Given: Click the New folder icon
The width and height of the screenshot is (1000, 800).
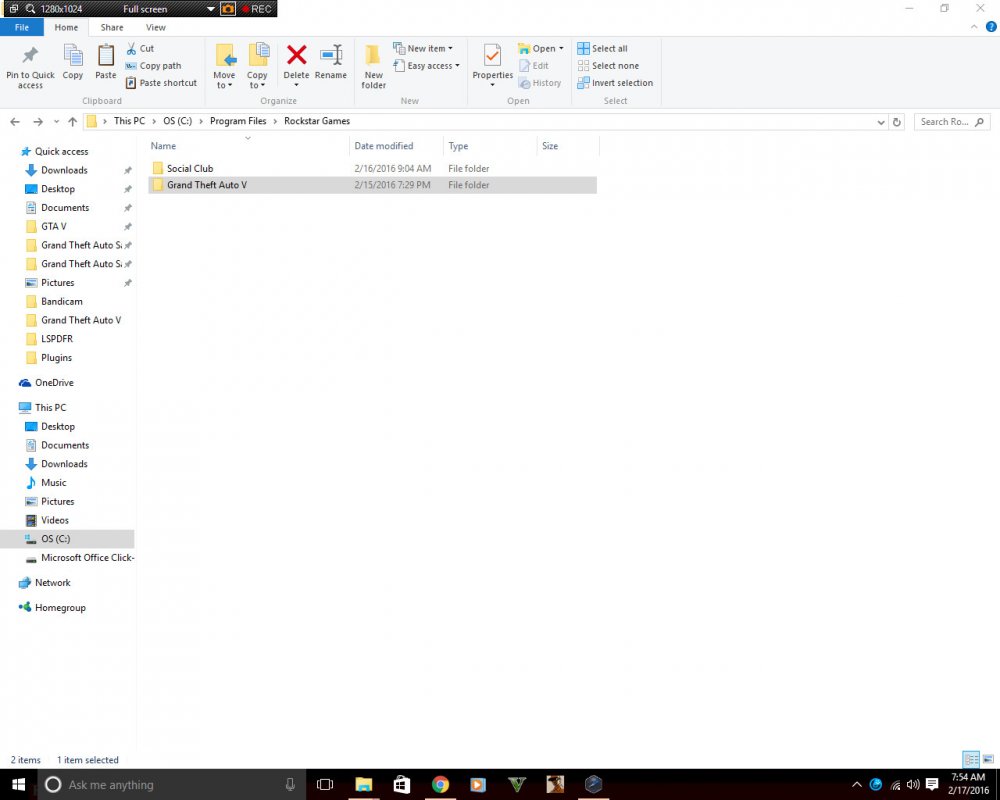Looking at the screenshot, I should 373,55.
